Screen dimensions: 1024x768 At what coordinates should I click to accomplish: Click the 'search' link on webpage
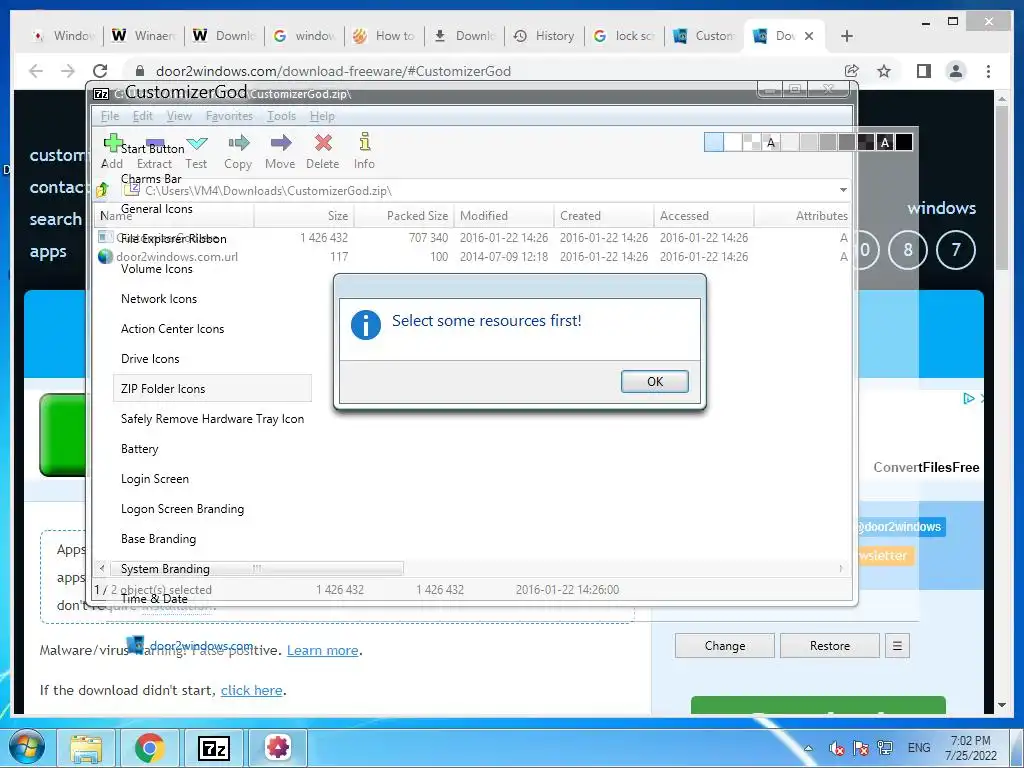point(56,219)
